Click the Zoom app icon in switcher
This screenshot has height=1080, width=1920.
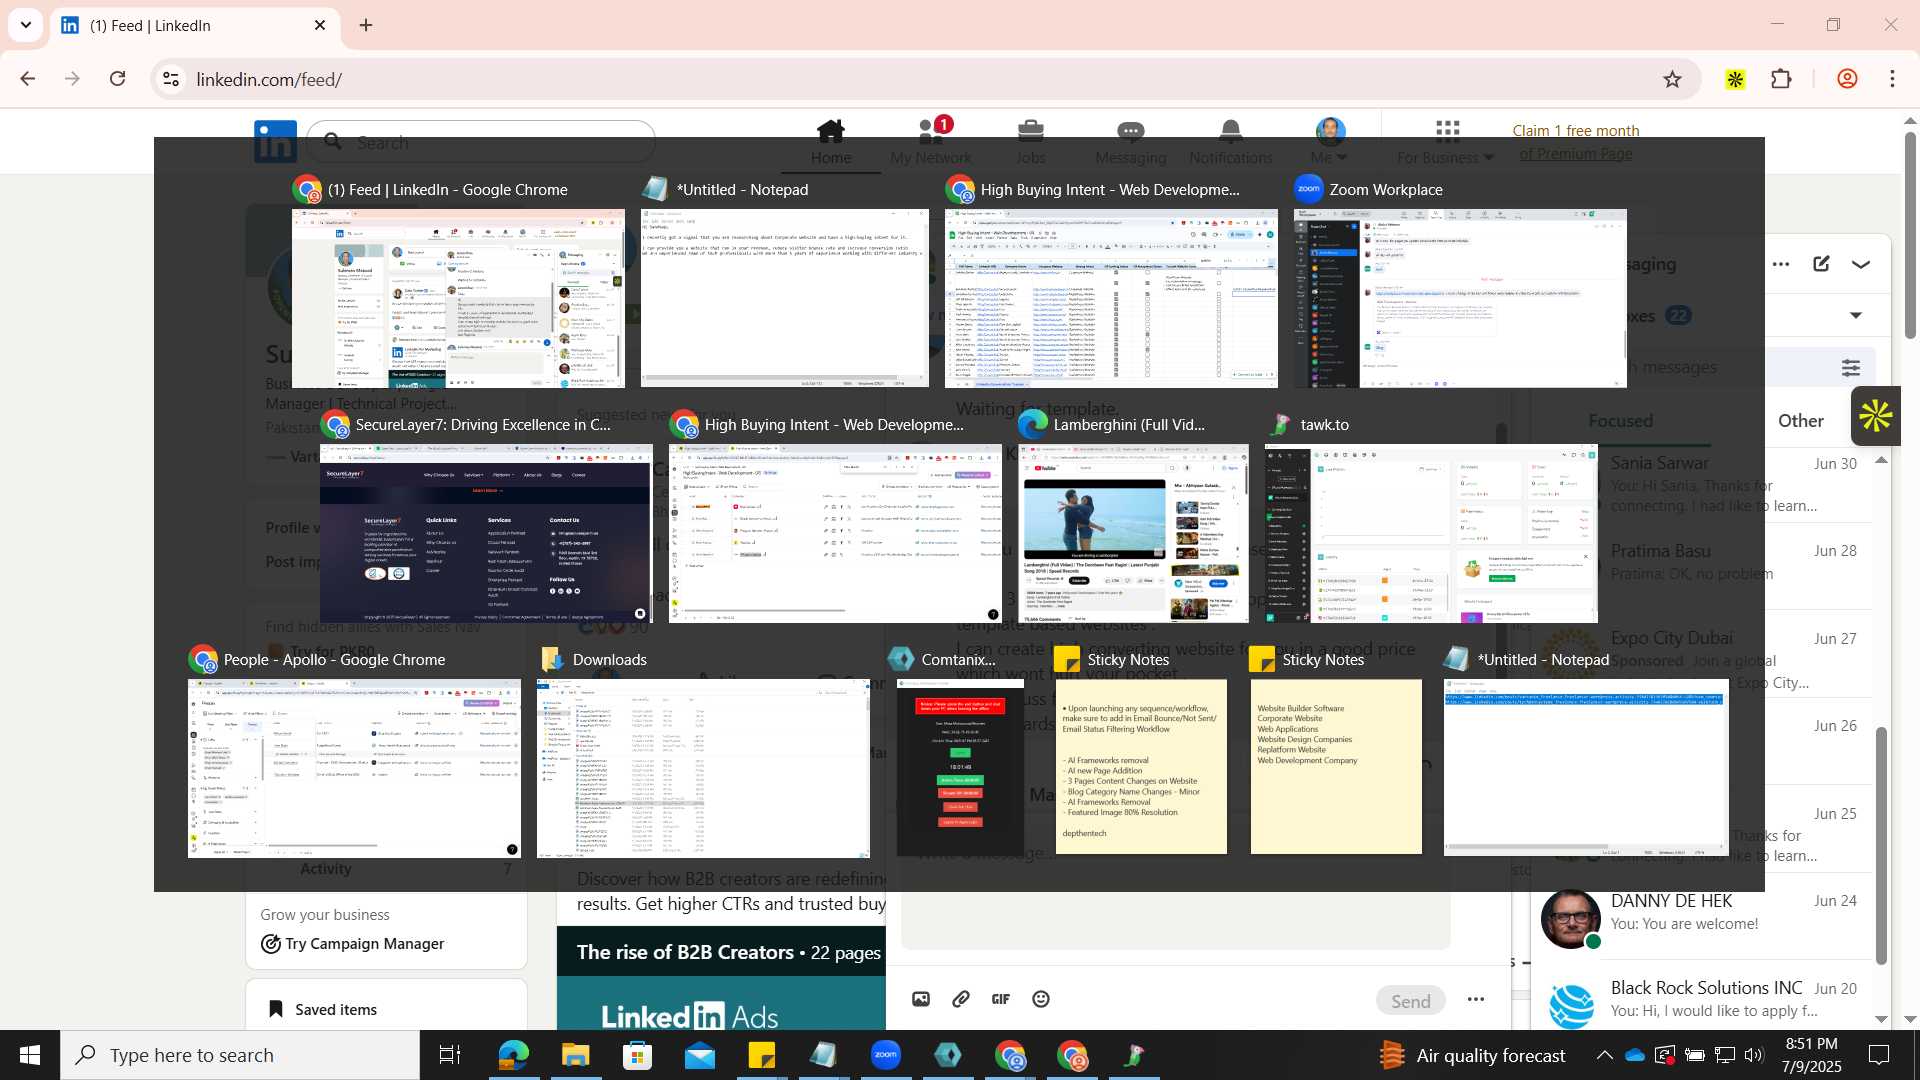click(1308, 189)
